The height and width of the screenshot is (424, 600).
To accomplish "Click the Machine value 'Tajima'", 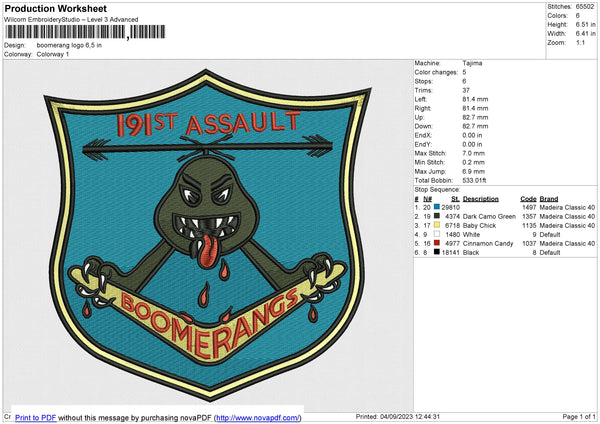I will pyautogui.click(x=472, y=63).
